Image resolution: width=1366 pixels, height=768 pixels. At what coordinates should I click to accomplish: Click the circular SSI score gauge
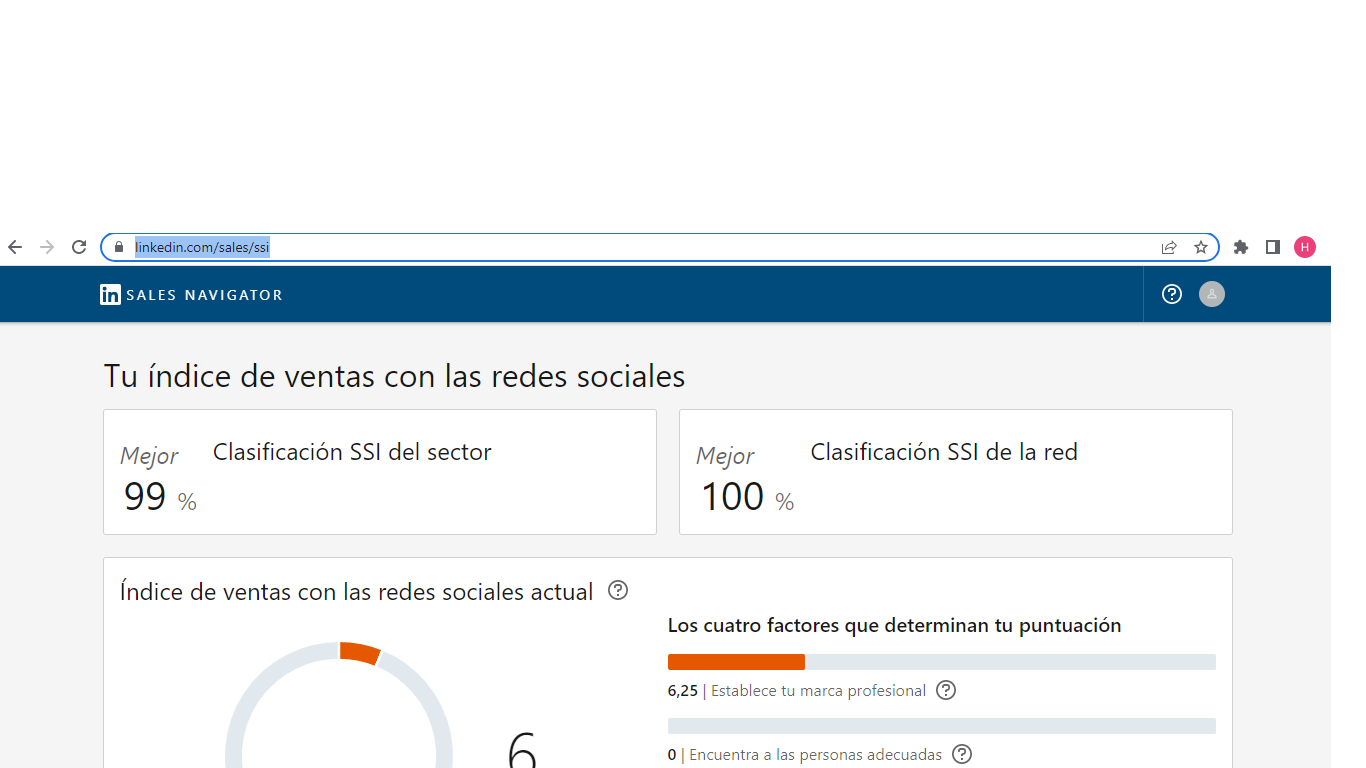[x=339, y=705]
